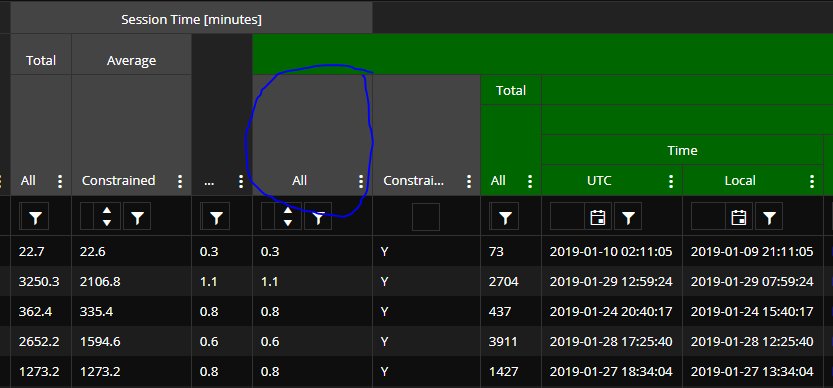The image size is (833, 388).
Task: Increment value in the Constrained filter spinner
Action: (x=107, y=210)
